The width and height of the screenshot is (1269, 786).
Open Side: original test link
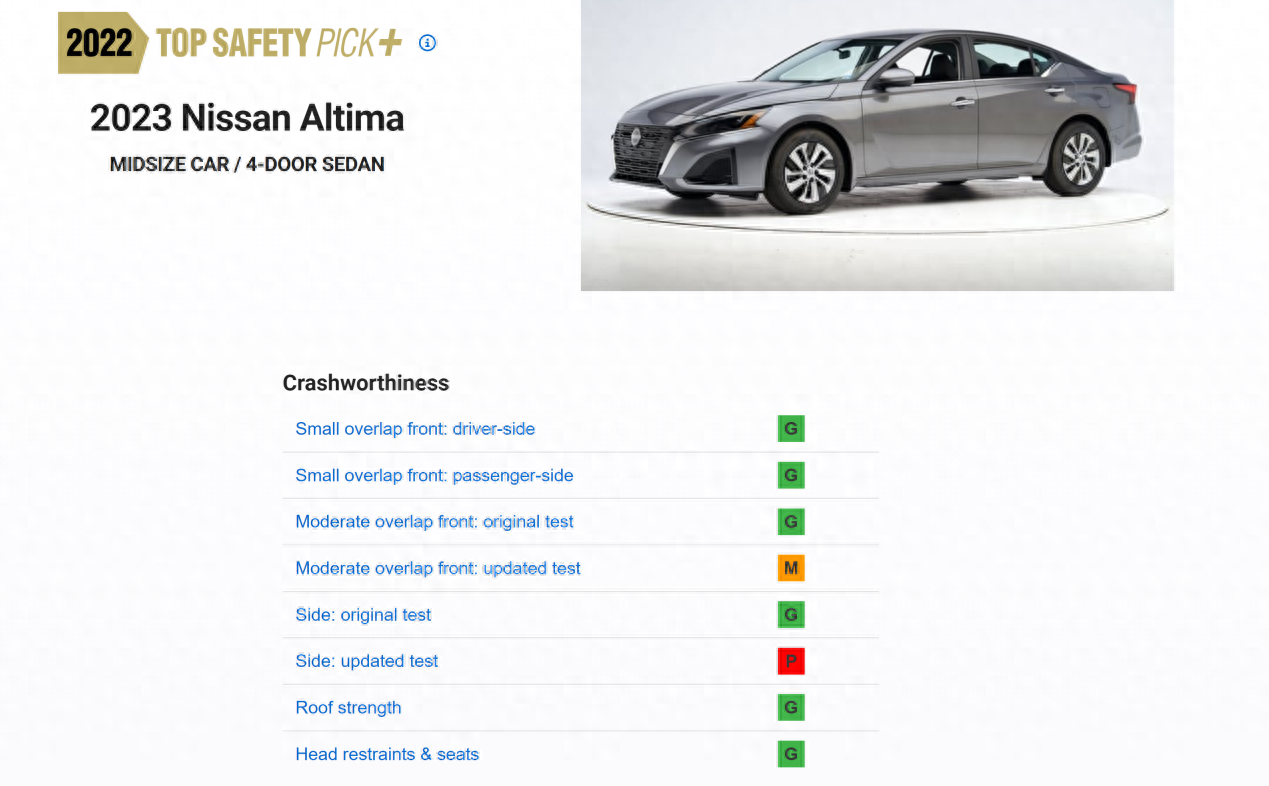tap(363, 615)
